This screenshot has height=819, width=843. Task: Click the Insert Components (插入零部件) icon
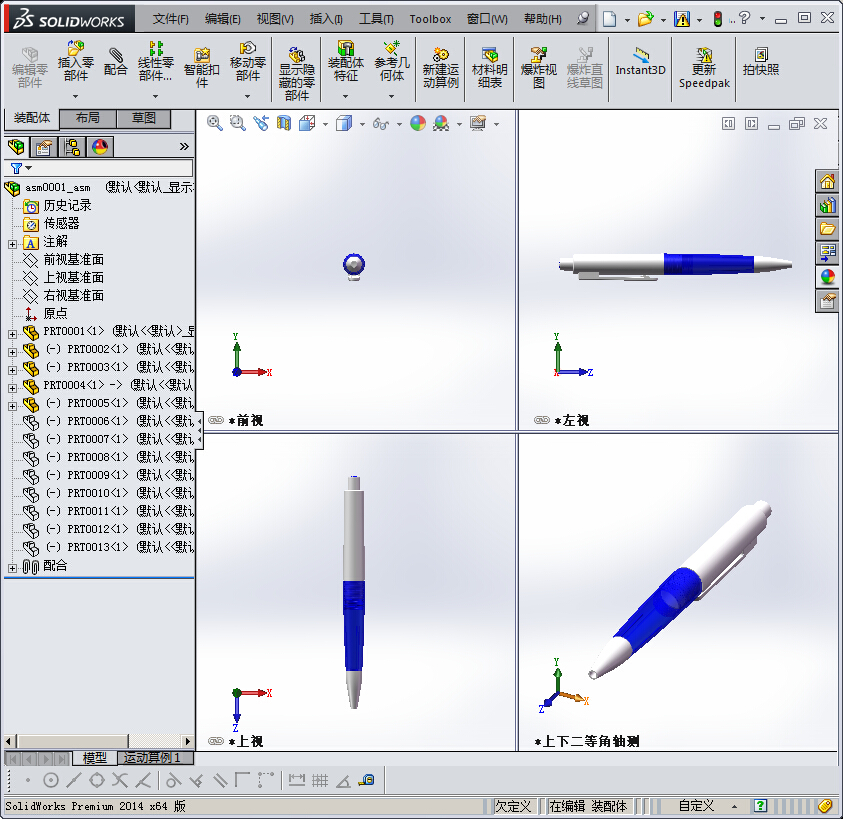click(76, 61)
